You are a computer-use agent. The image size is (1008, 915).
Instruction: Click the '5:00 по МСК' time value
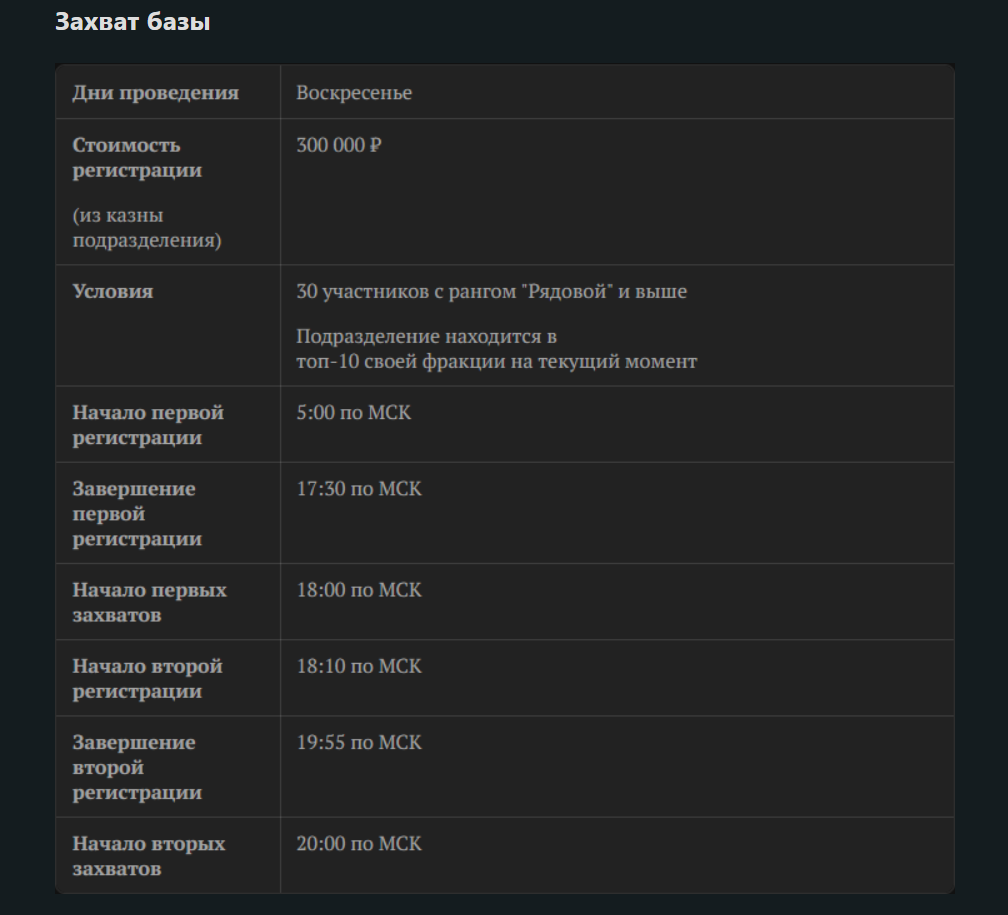click(354, 413)
